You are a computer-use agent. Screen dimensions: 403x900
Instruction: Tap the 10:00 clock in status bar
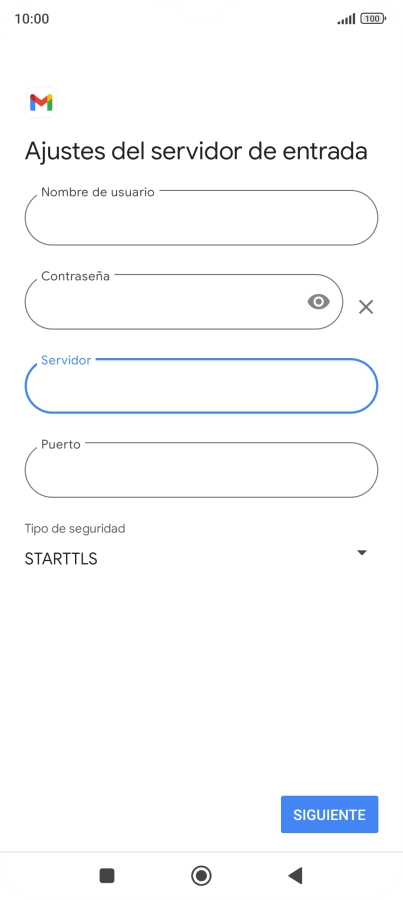pyautogui.click(x=32, y=19)
